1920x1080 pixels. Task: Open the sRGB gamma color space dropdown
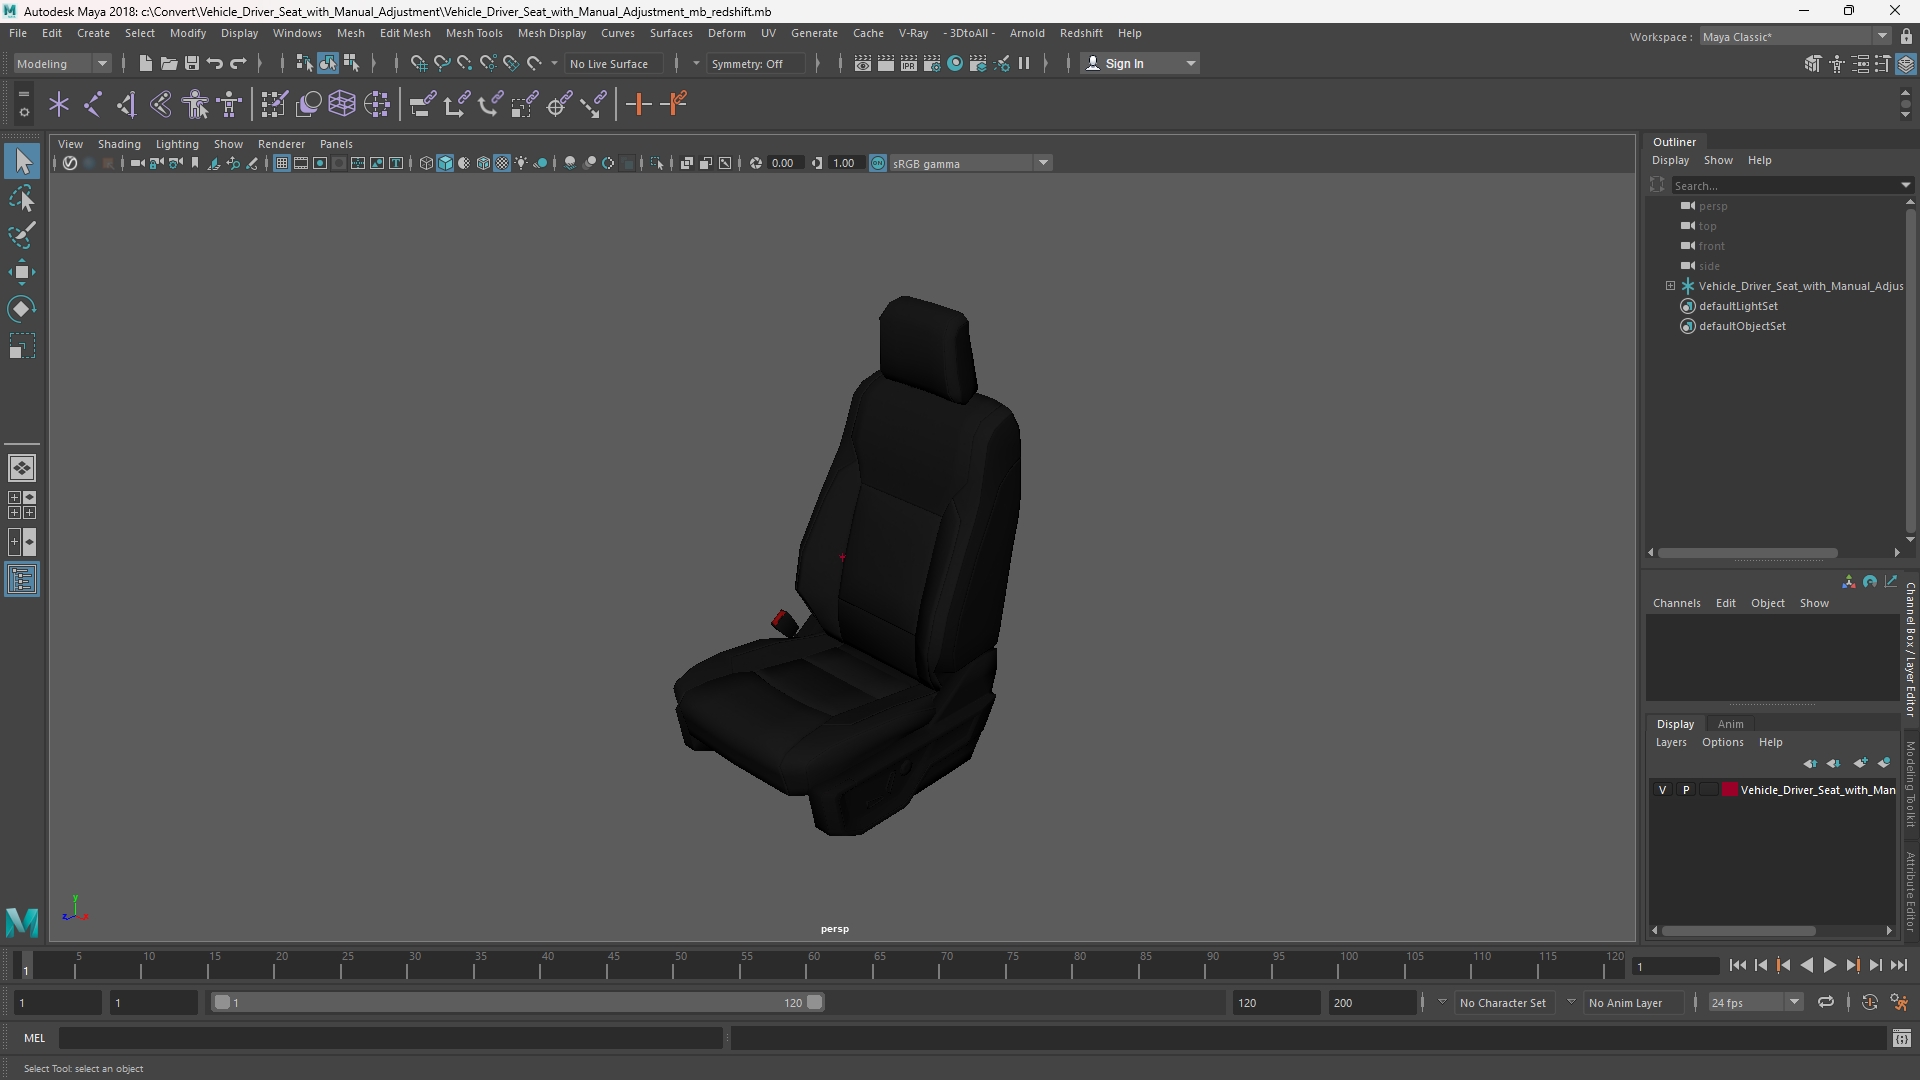pyautogui.click(x=971, y=163)
